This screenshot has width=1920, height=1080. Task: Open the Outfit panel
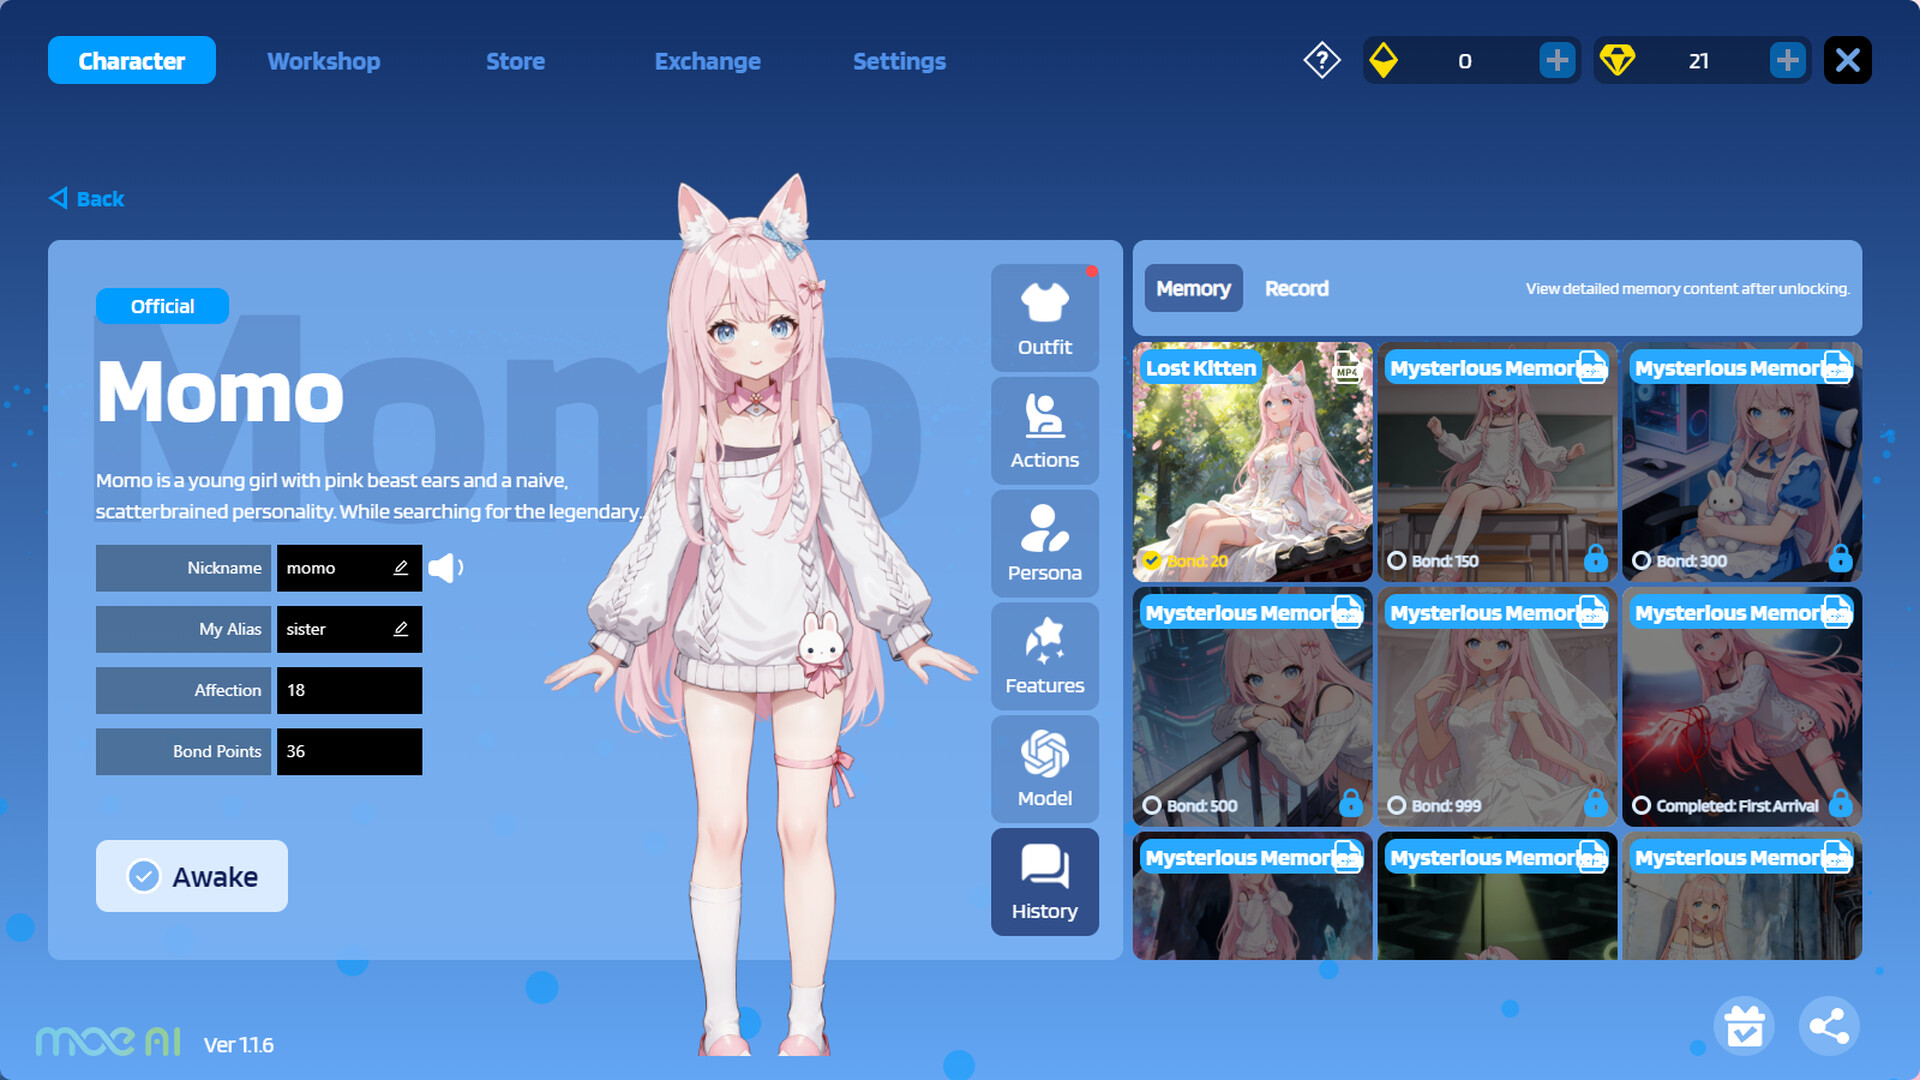(x=1044, y=317)
